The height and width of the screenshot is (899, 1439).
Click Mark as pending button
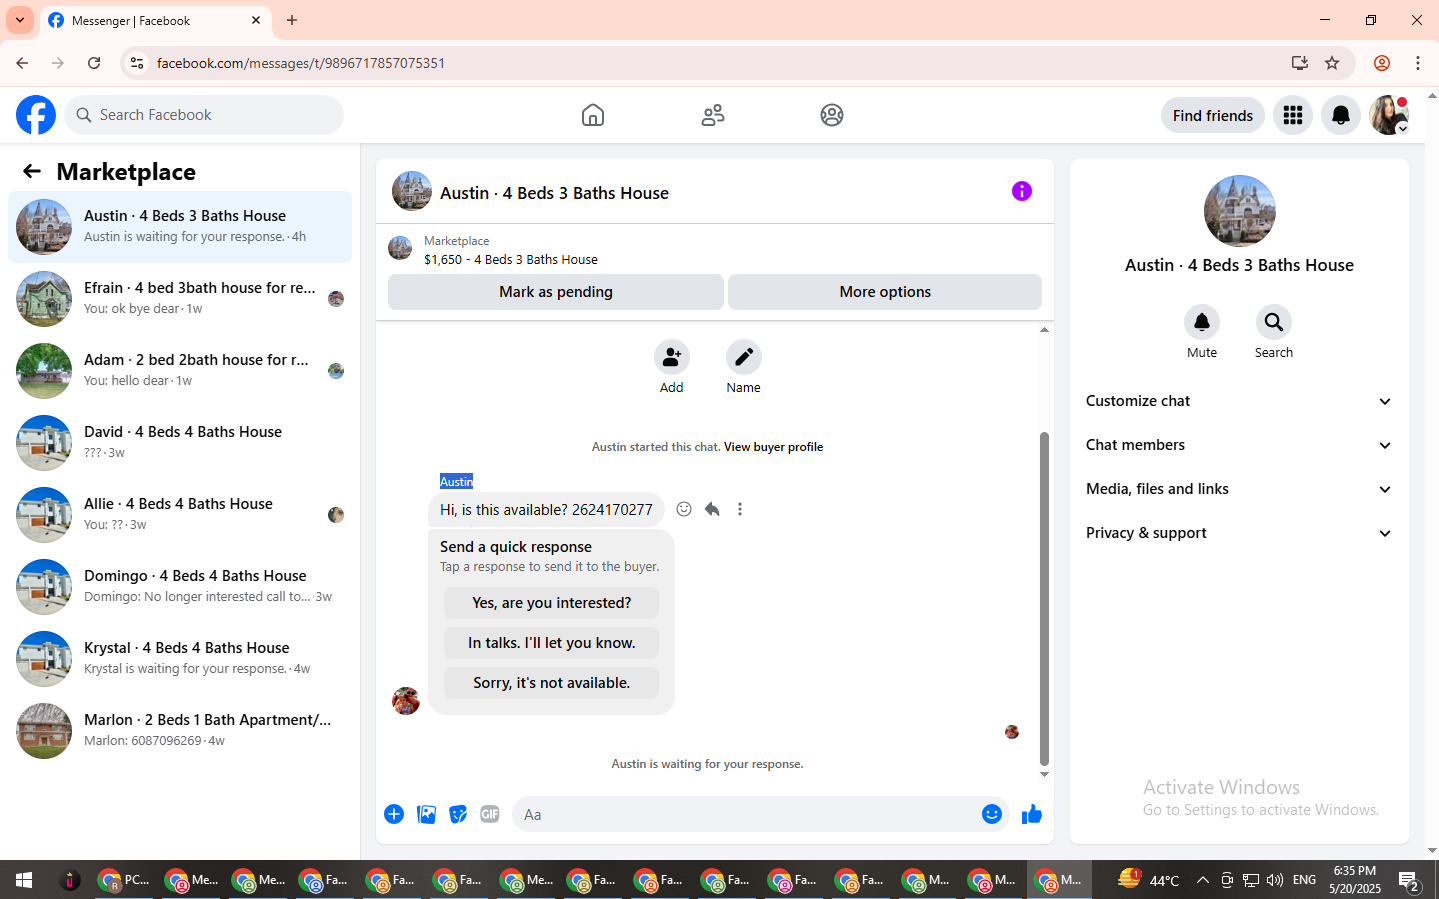click(556, 292)
